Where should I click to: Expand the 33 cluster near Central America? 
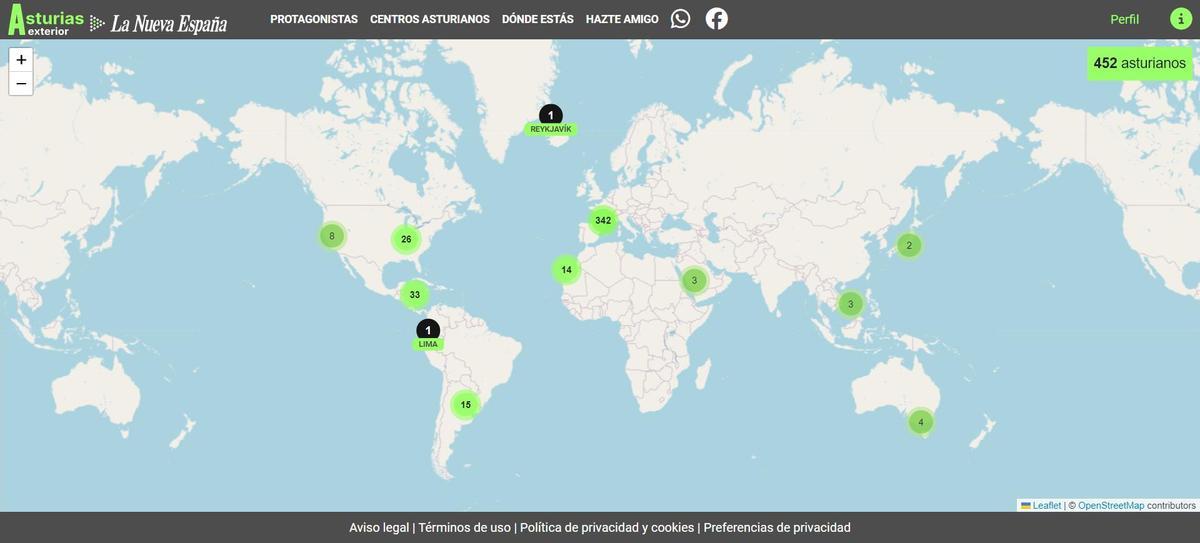click(x=414, y=295)
